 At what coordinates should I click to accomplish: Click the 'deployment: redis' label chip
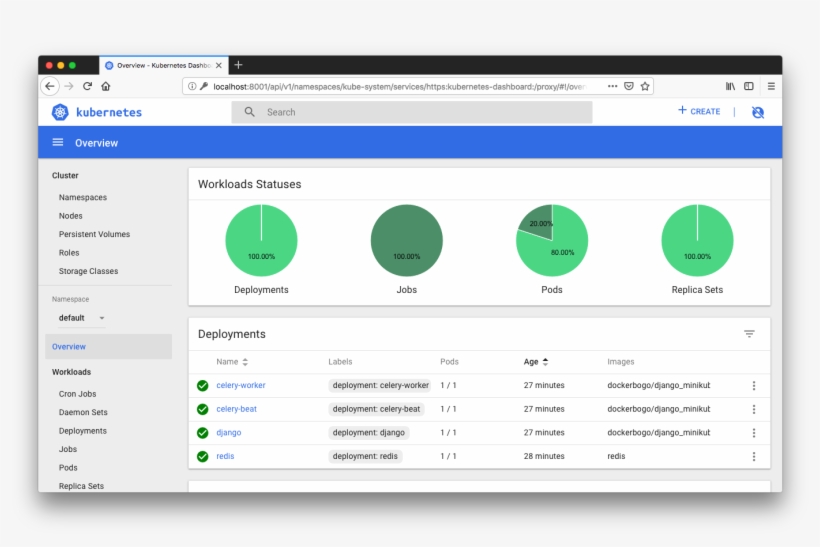[x=365, y=456]
